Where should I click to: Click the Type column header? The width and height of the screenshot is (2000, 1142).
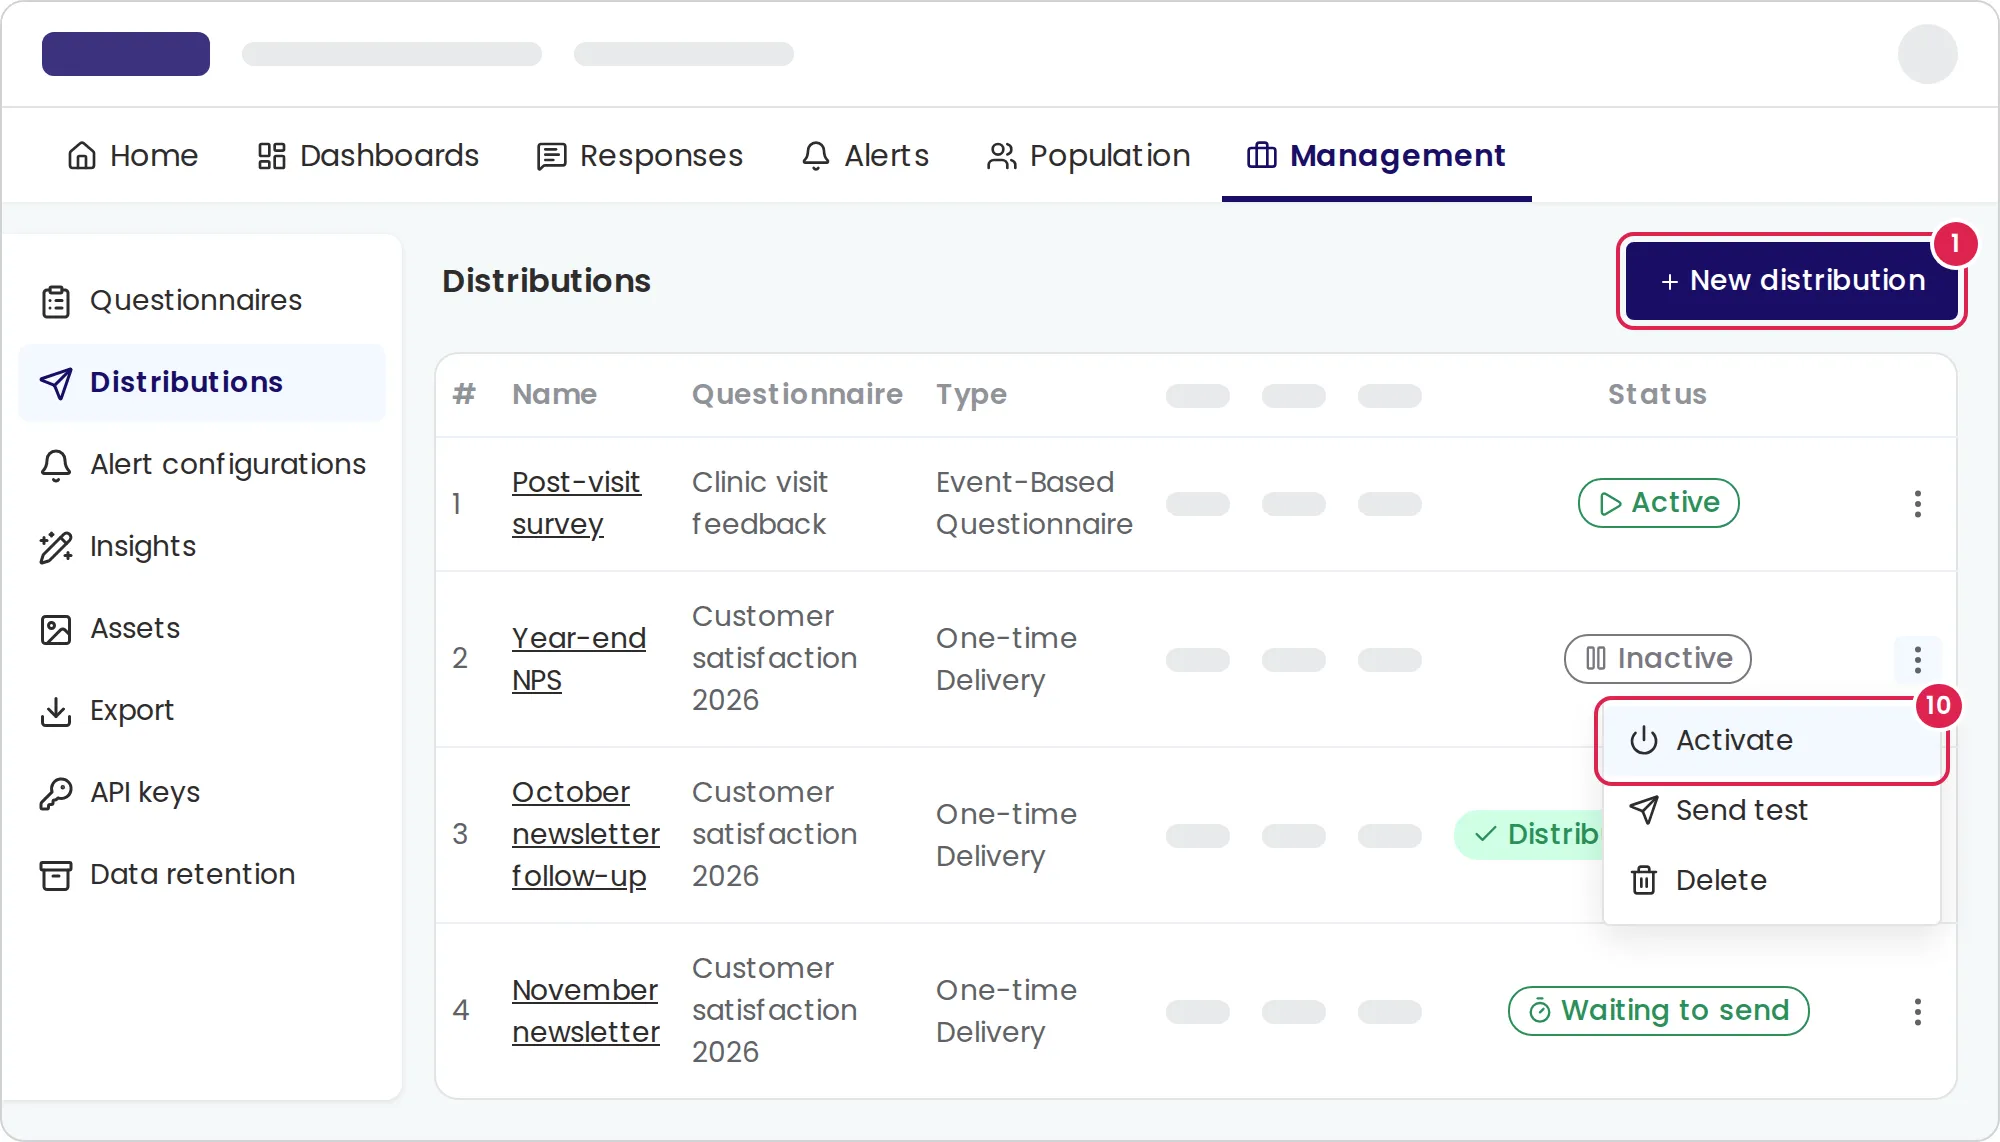click(971, 395)
